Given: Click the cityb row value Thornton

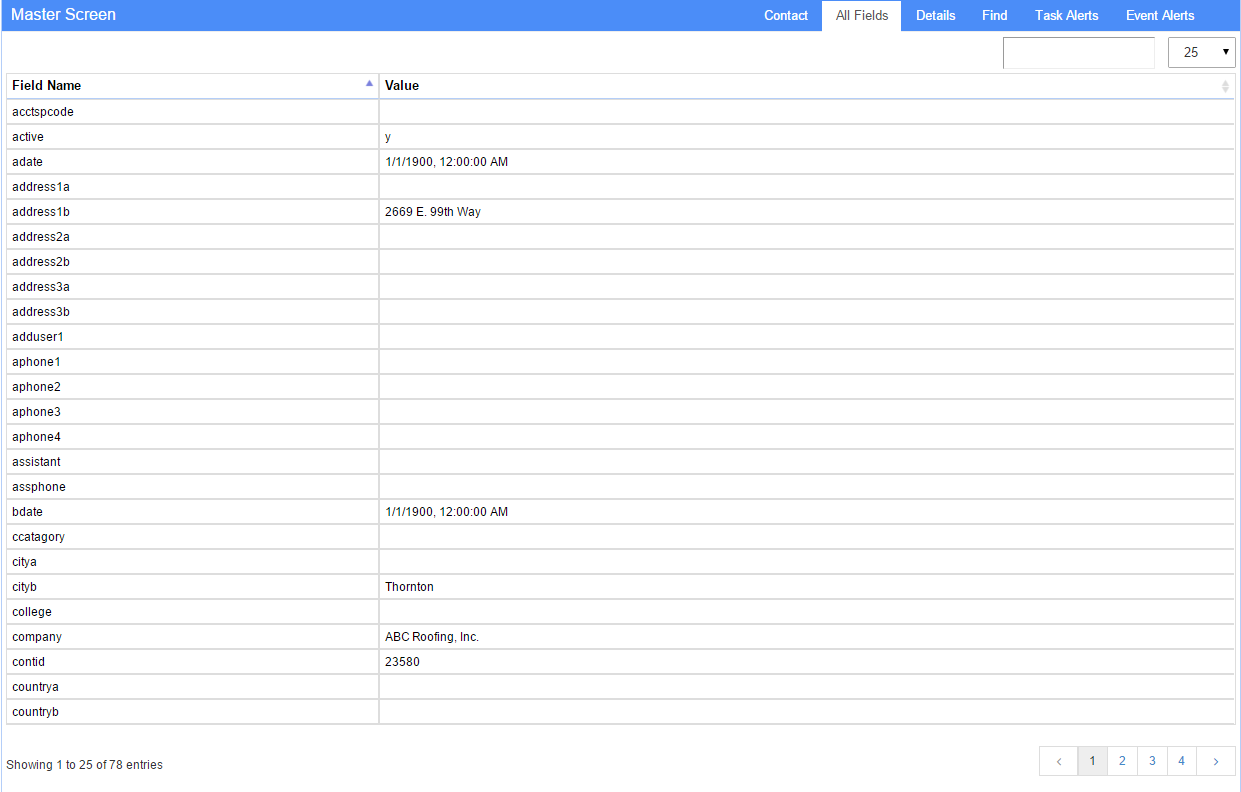Looking at the screenshot, I should coord(409,587).
